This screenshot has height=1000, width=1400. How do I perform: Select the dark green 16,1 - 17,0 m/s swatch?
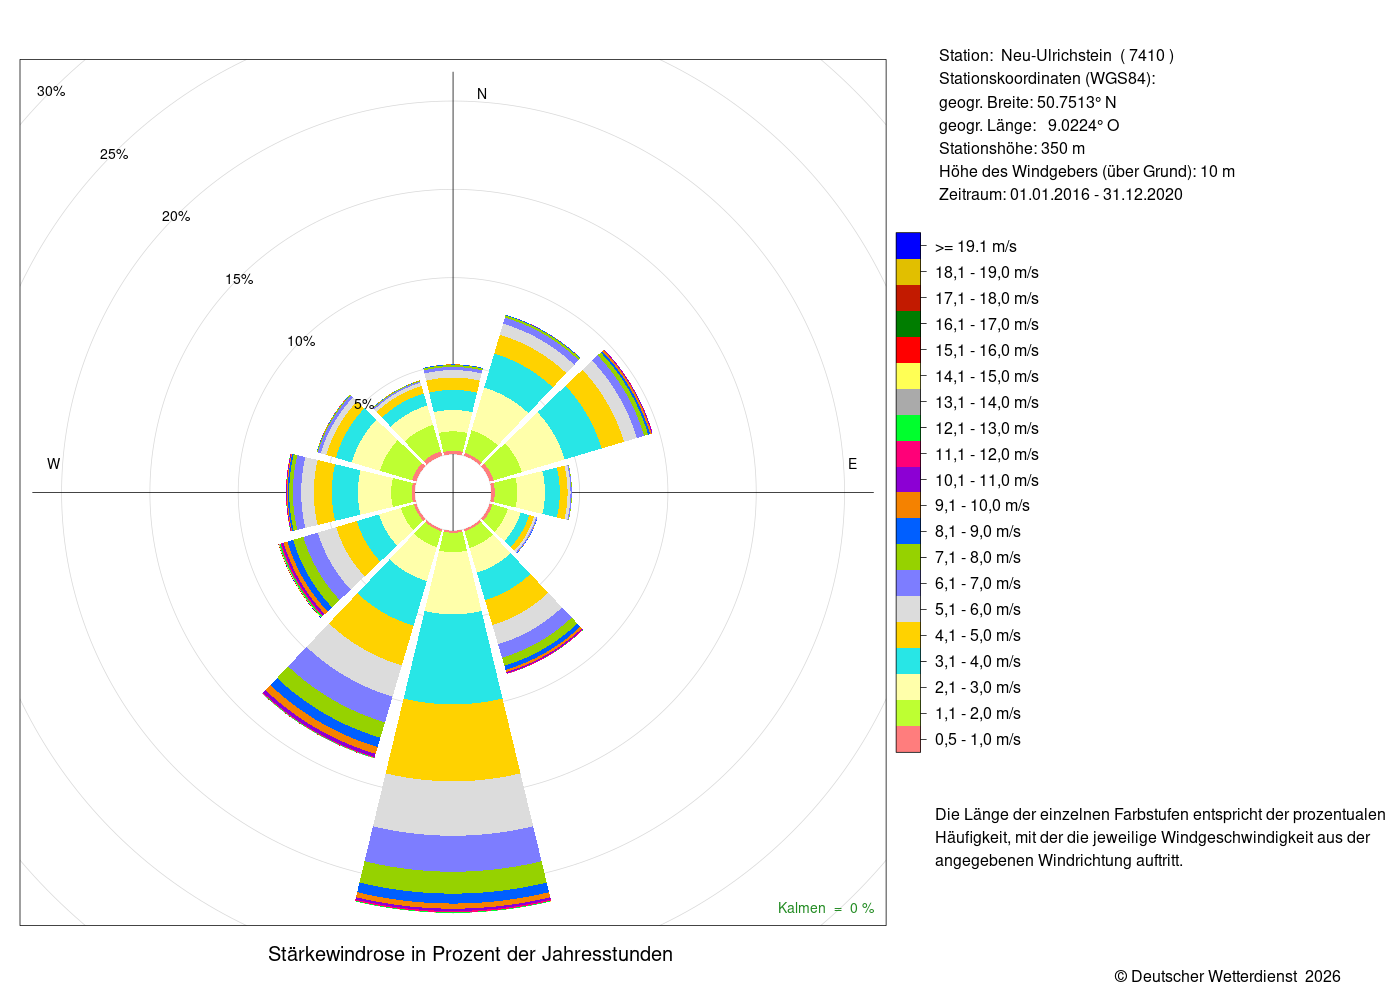click(x=908, y=324)
